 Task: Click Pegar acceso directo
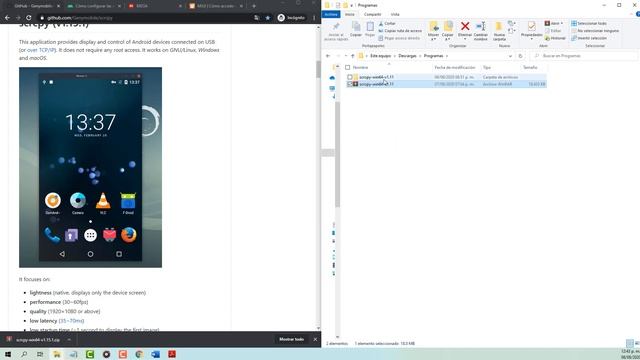click(399, 38)
